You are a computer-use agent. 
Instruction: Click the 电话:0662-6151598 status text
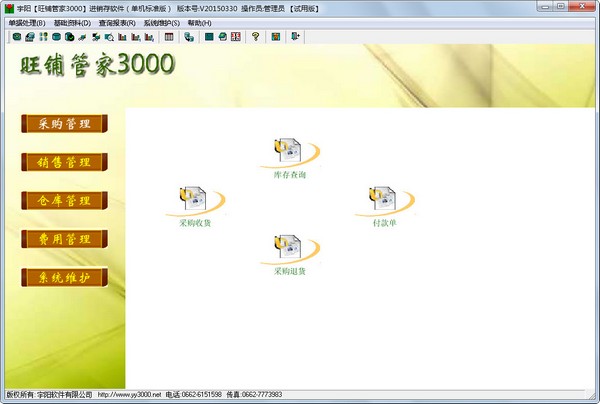click(x=194, y=394)
